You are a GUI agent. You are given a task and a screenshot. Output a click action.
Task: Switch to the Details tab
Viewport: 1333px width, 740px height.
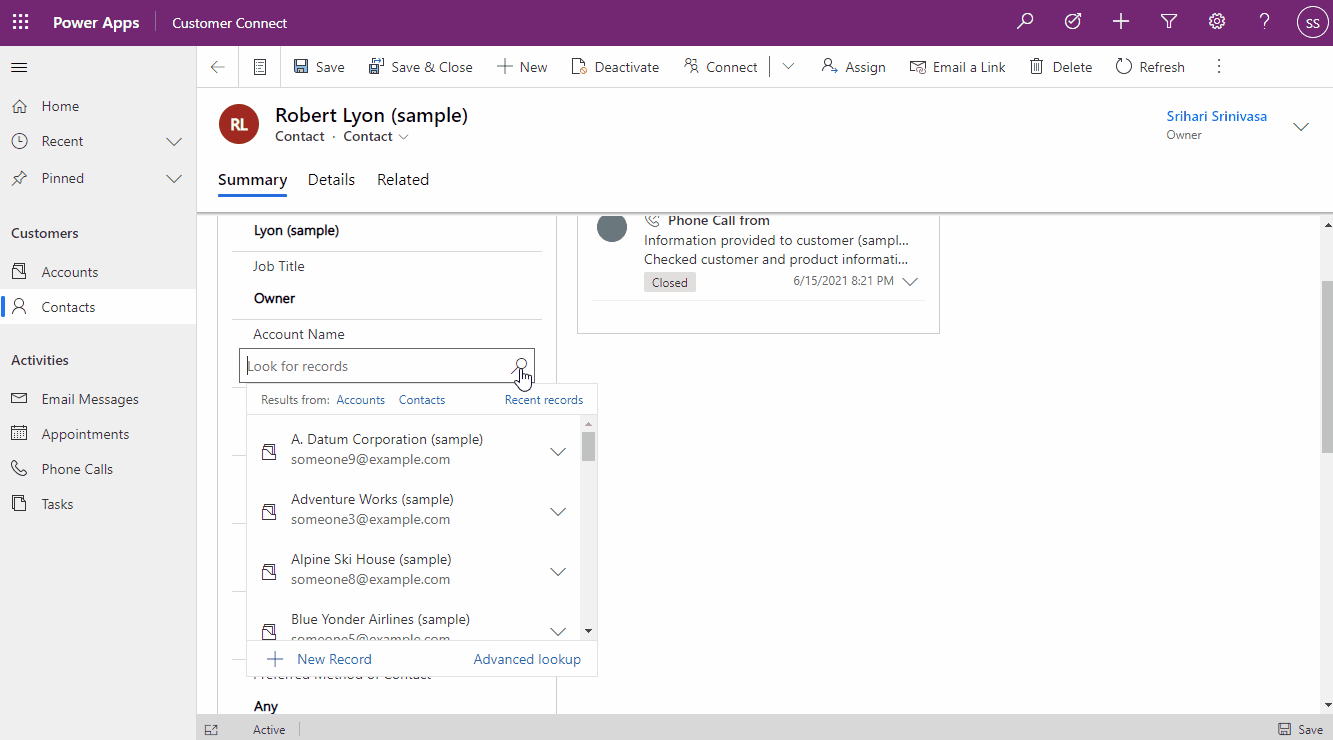tap(331, 180)
